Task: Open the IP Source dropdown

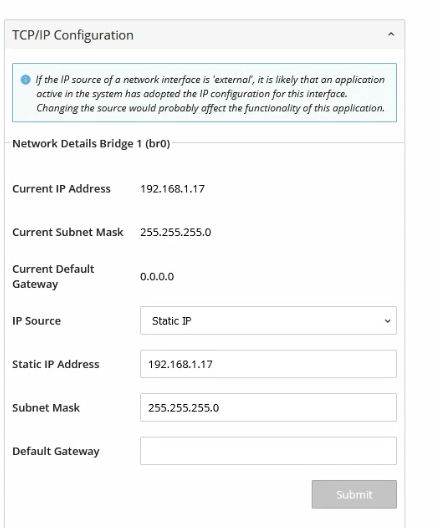Action: point(268,321)
